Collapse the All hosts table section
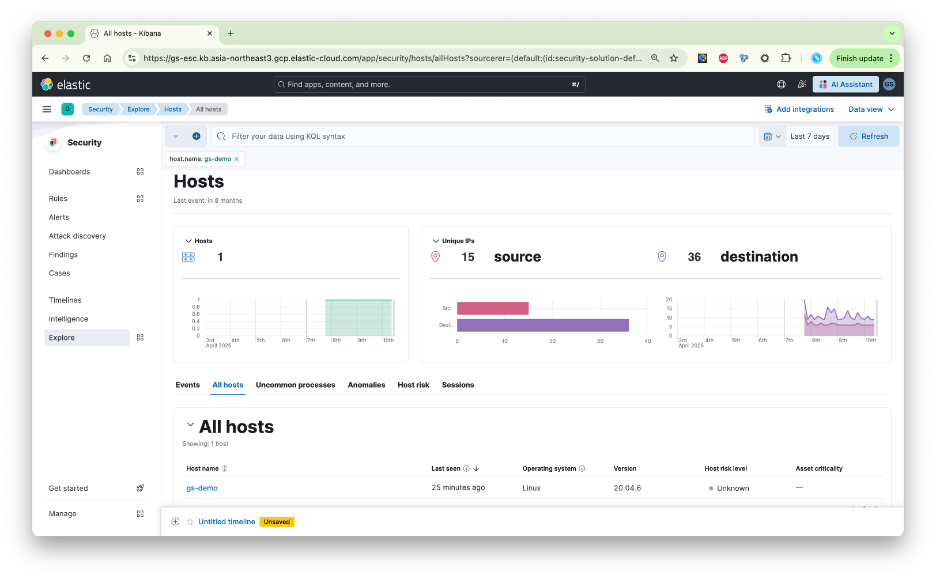The image size is (936, 580). pos(190,425)
